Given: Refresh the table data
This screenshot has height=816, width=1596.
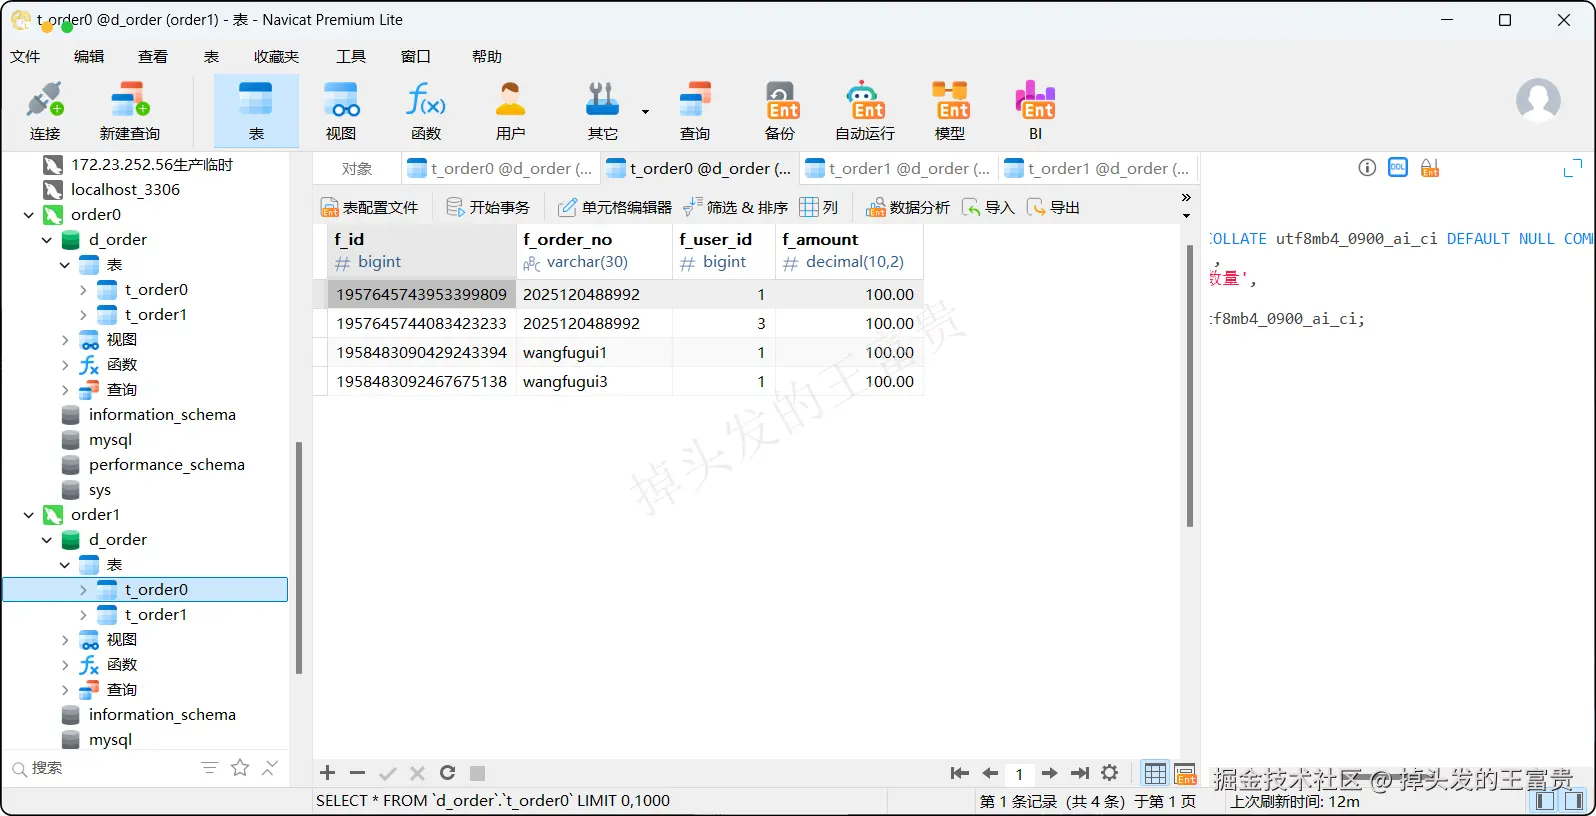Looking at the screenshot, I should pos(448,773).
